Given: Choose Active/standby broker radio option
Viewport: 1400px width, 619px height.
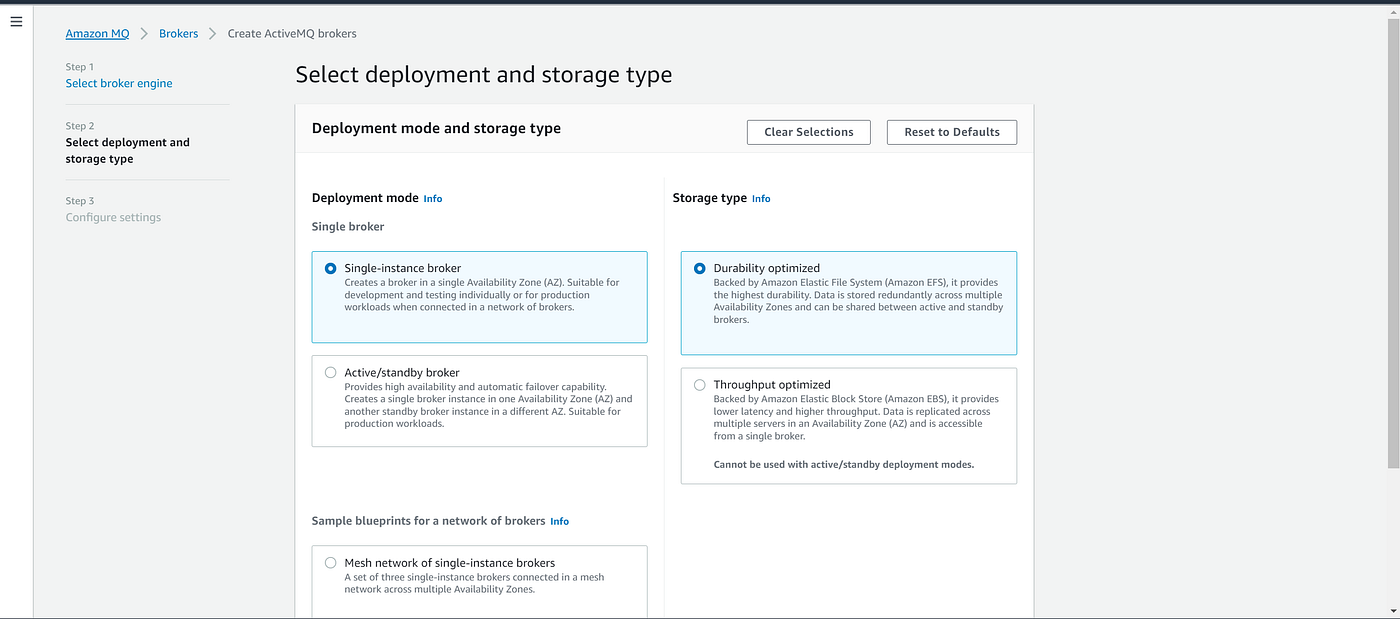Looking at the screenshot, I should pyautogui.click(x=331, y=372).
